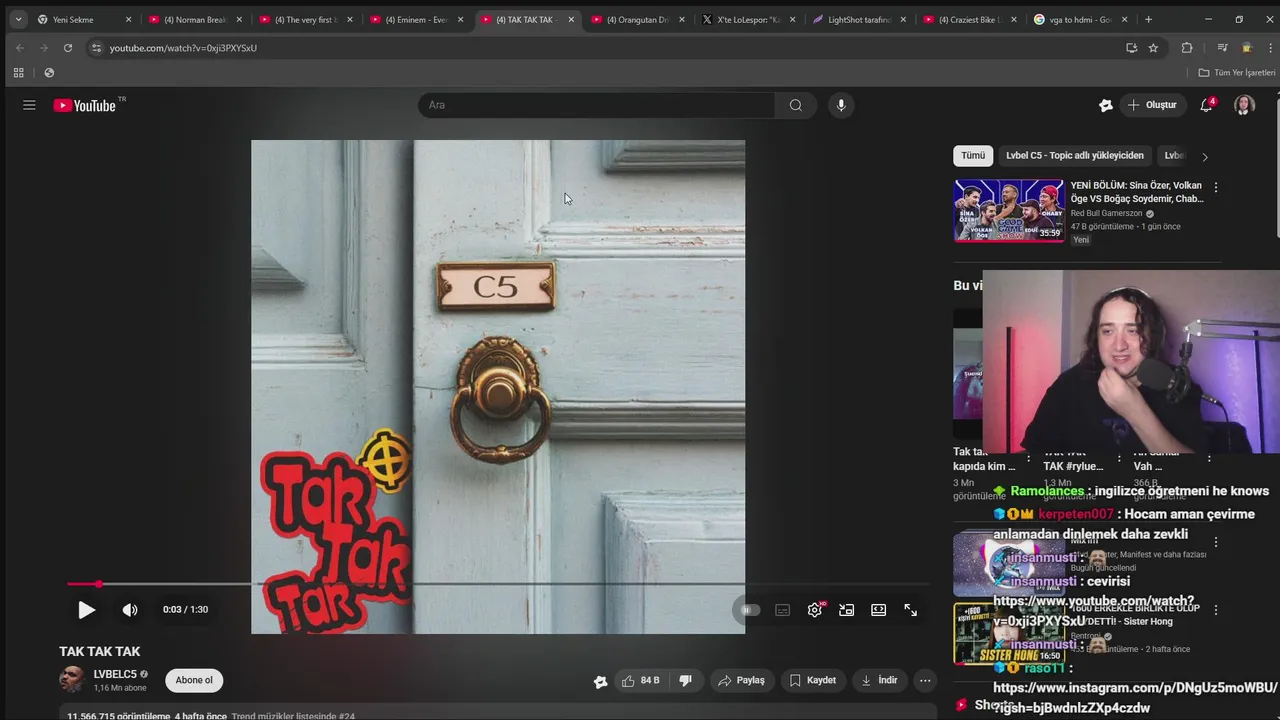Viewport: 1280px width, 720px height.
Task: Enable theater mode view
Action: coord(879,610)
